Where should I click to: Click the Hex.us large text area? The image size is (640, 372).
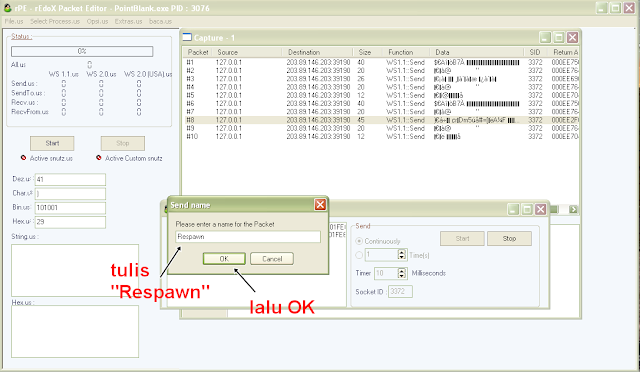pyautogui.click(x=75, y=331)
